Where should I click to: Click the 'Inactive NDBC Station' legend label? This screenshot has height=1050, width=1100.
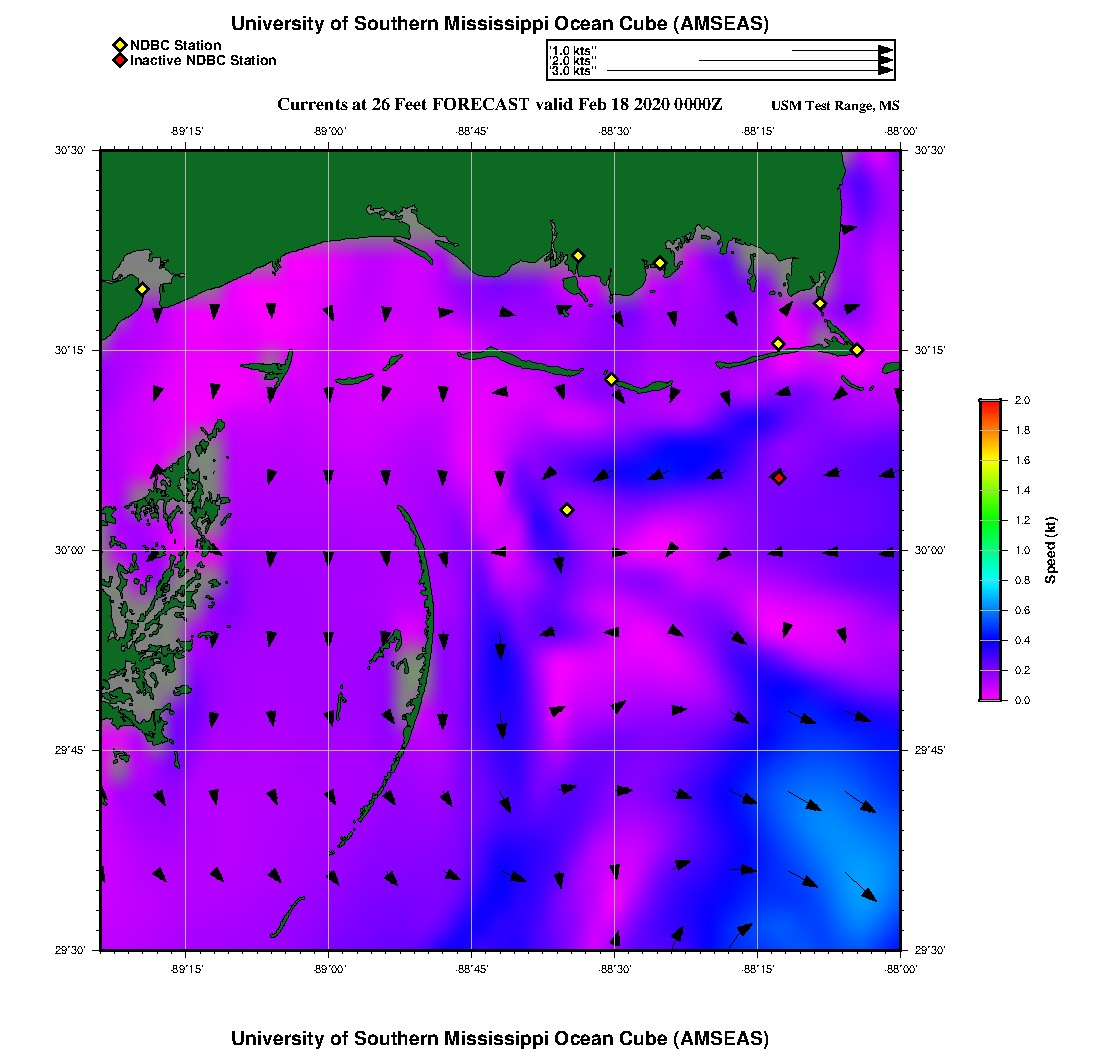tap(203, 60)
